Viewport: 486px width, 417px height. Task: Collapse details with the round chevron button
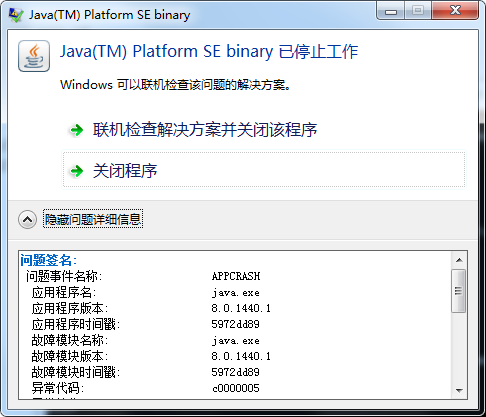[x=27, y=219]
